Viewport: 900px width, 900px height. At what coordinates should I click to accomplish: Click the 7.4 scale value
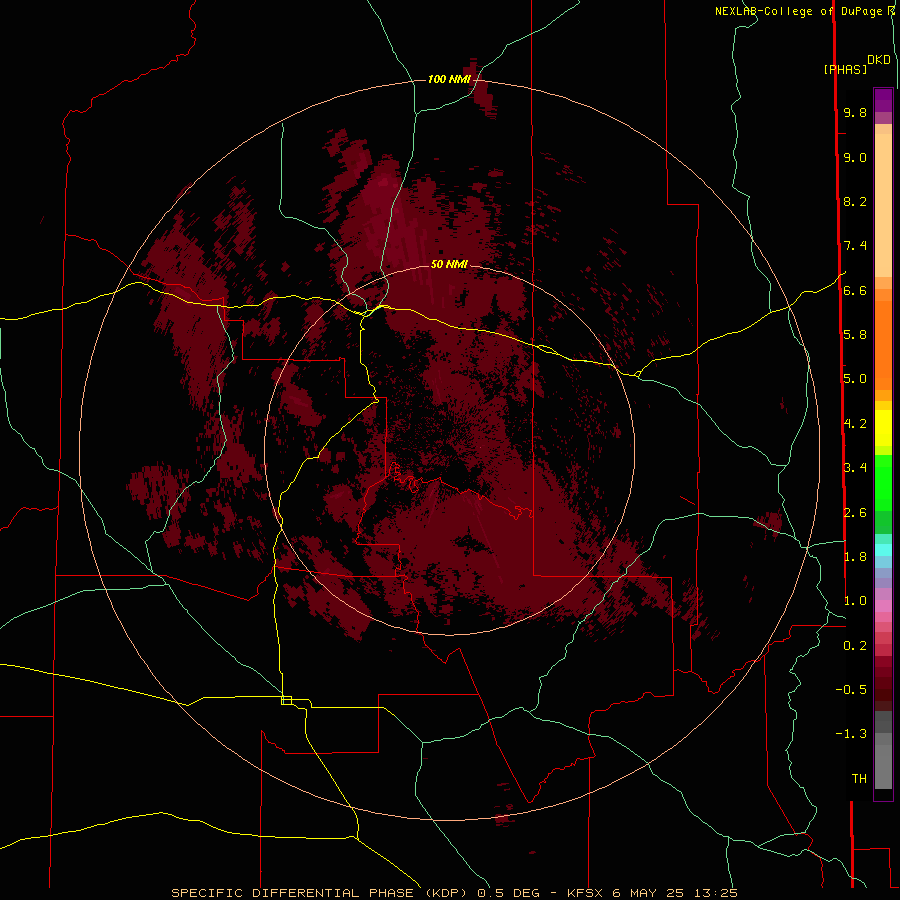click(x=855, y=246)
